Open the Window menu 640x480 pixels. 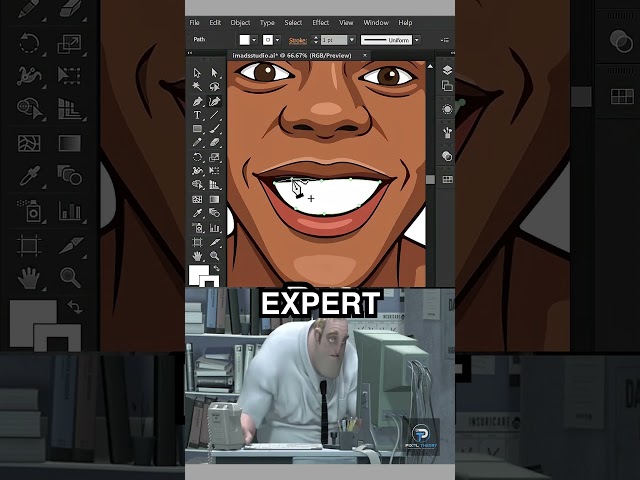[x=376, y=22]
